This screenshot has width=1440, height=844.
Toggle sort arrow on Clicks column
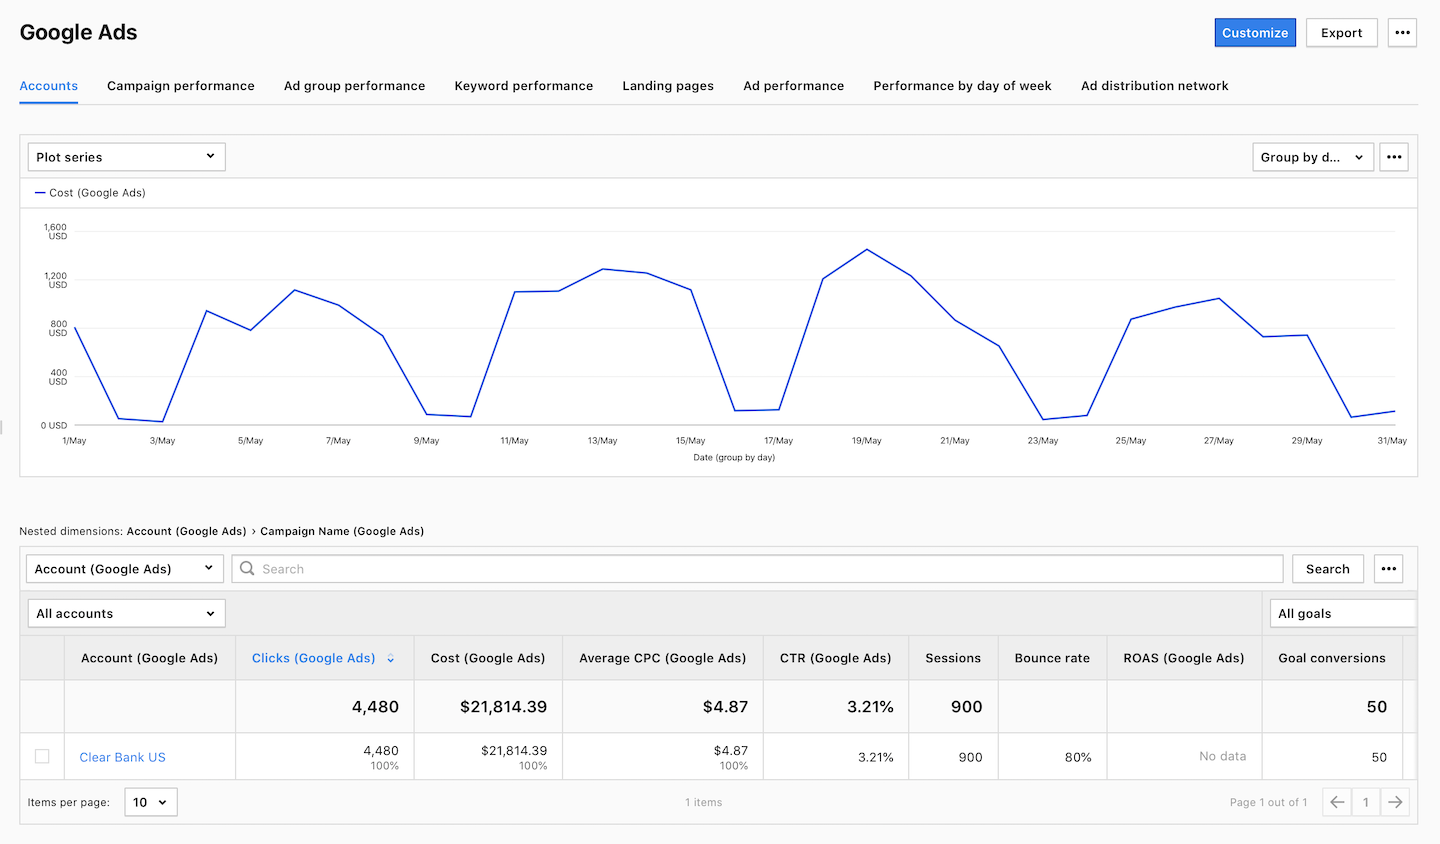(390, 658)
